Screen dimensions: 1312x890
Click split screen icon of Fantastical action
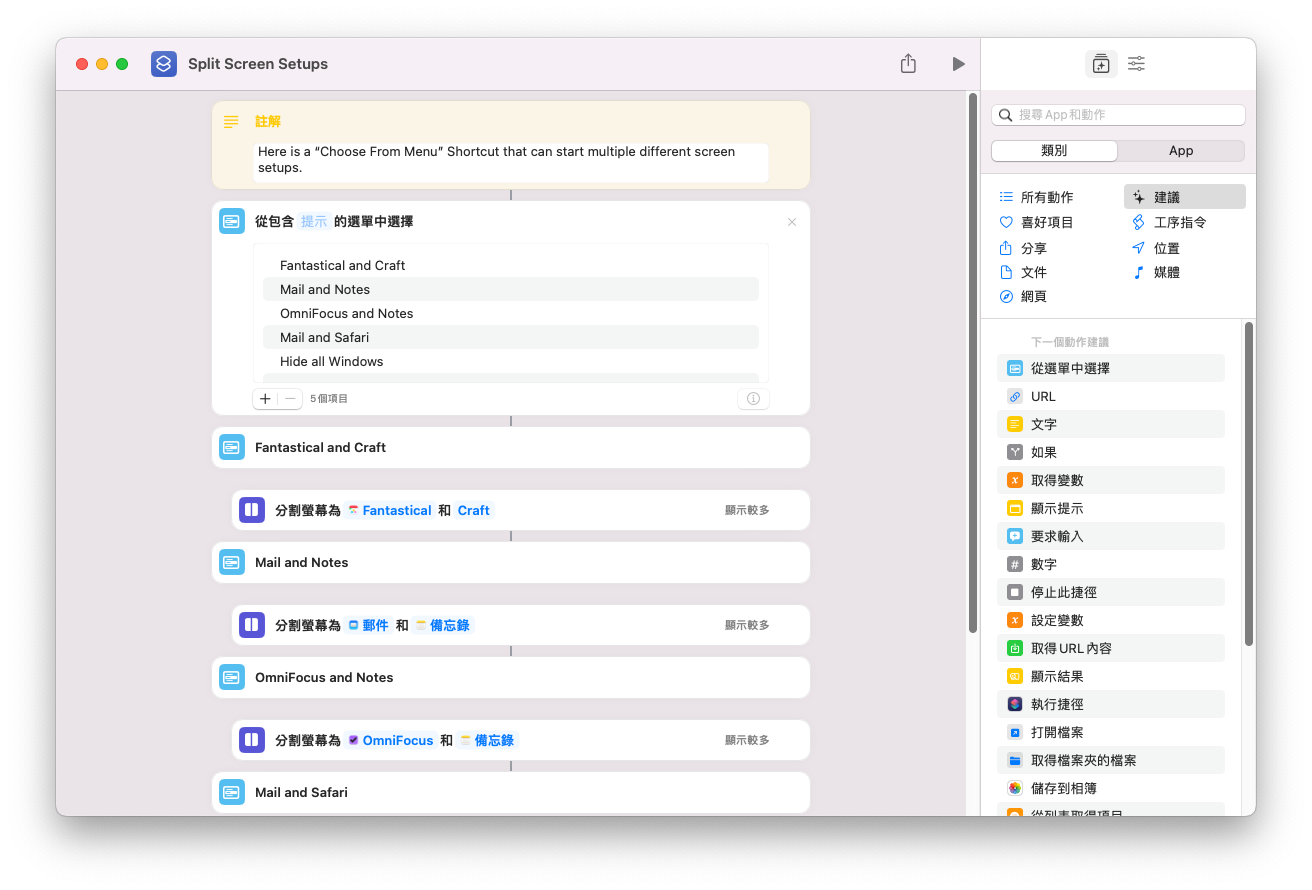tap(252, 510)
